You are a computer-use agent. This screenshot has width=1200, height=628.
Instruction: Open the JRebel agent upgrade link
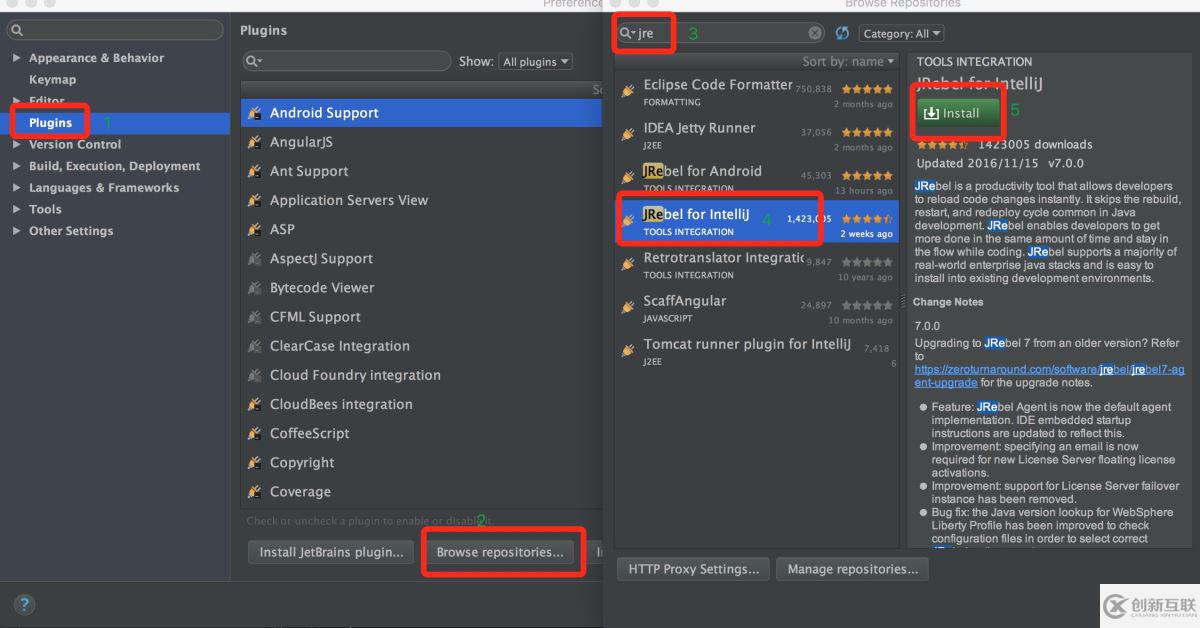(1035, 370)
